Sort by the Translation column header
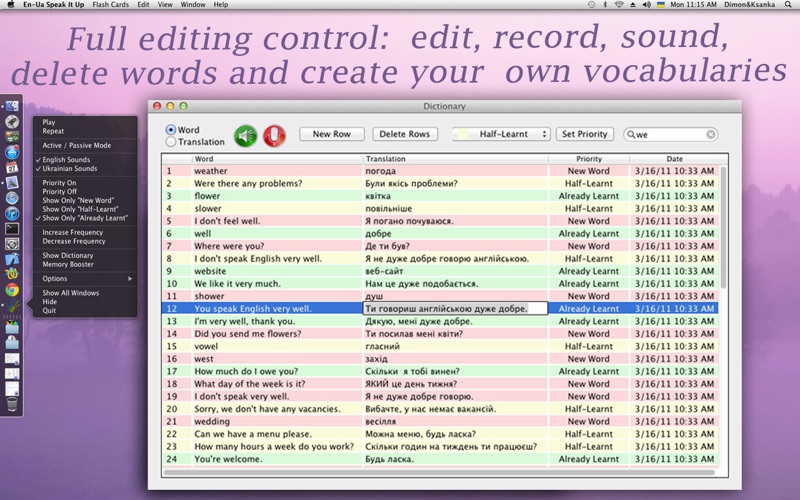Screen dimensions: 800x500 [x=456, y=159]
